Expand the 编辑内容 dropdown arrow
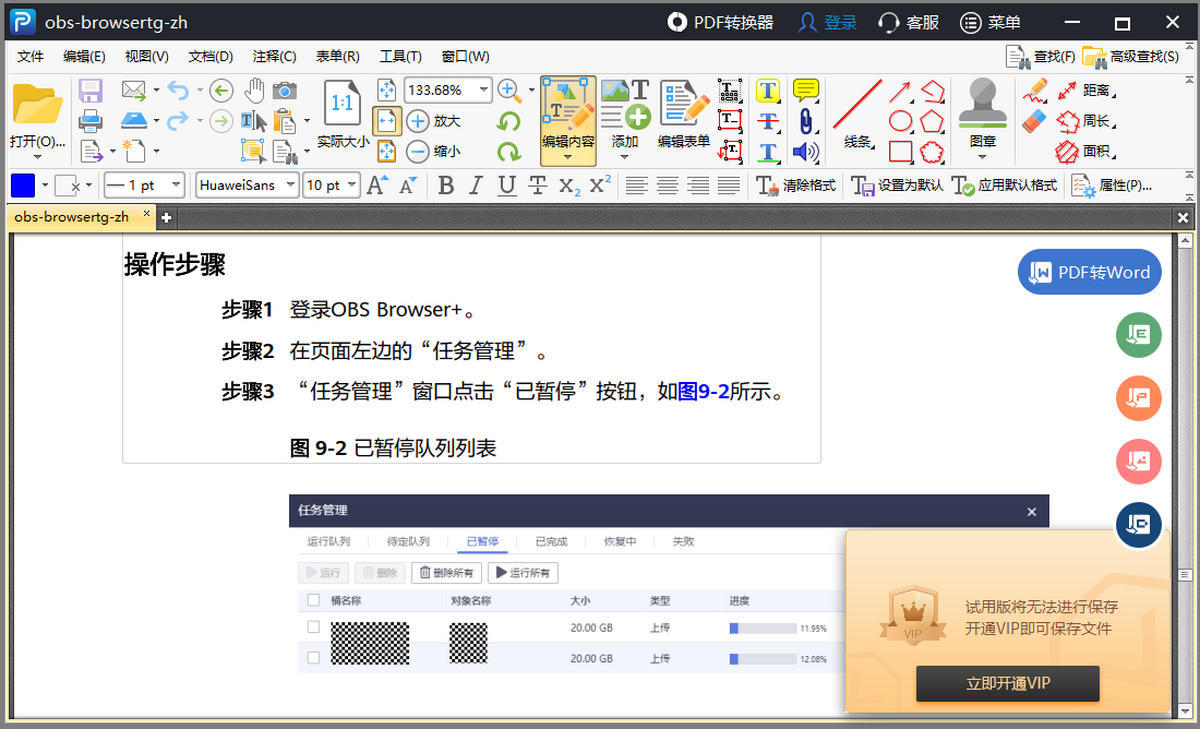The height and width of the screenshot is (729, 1200). (568, 157)
